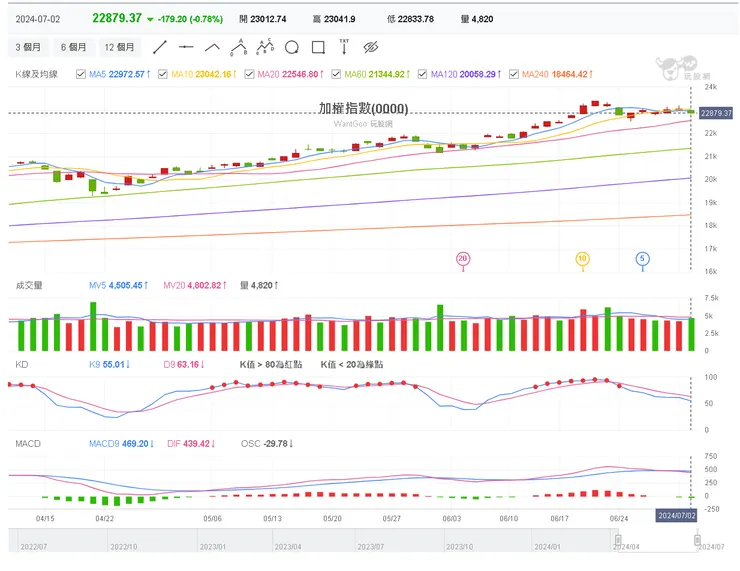The height and width of the screenshot is (571, 740).
Task: Switch chart range to 3 個月
Action: pyautogui.click(x=28, y=47)
